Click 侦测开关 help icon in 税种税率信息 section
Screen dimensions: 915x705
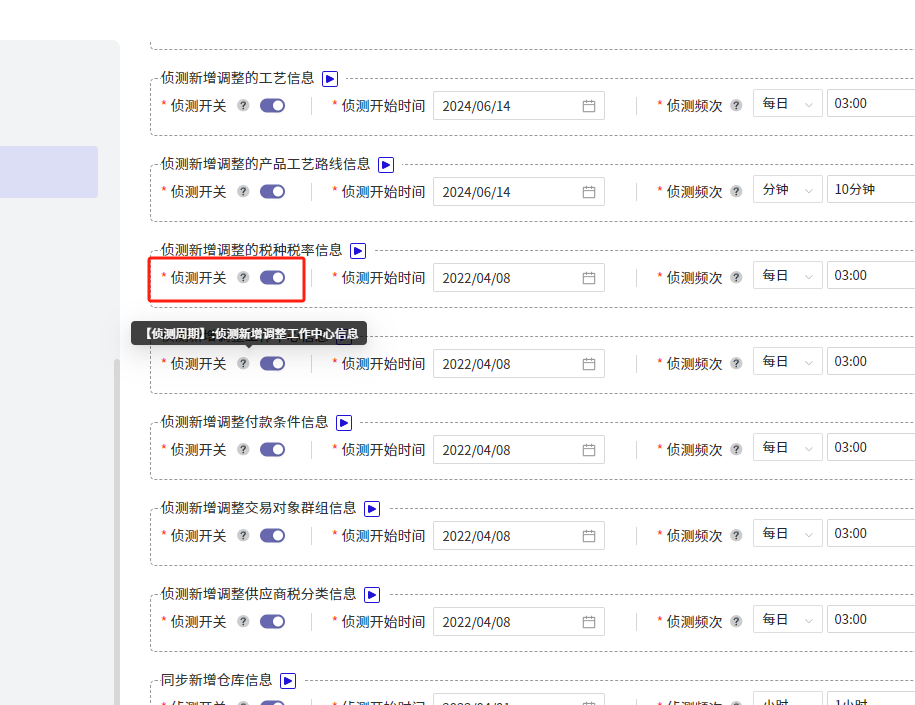click(x=243, y=278)
